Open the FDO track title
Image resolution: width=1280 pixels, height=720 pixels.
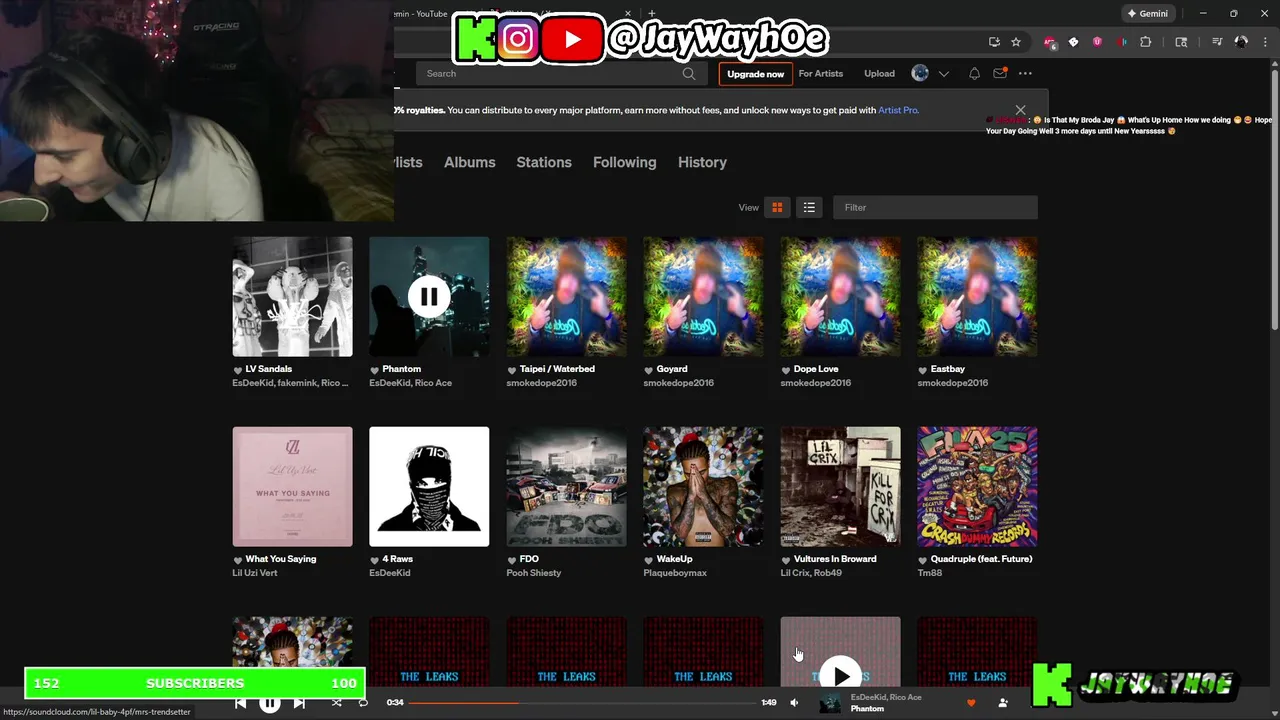(x=529, y=559)
